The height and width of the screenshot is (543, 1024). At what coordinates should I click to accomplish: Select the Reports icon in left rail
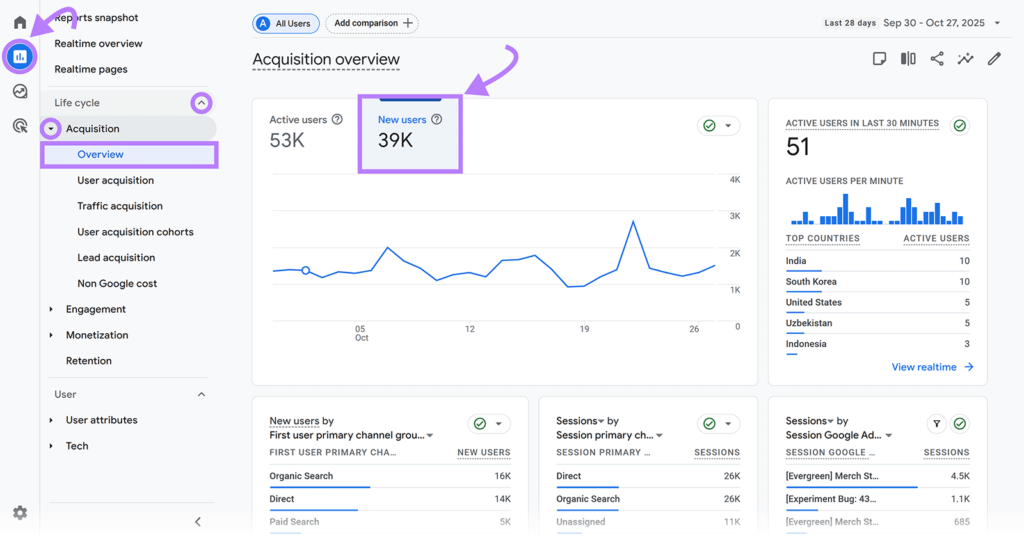pos(20,57)
